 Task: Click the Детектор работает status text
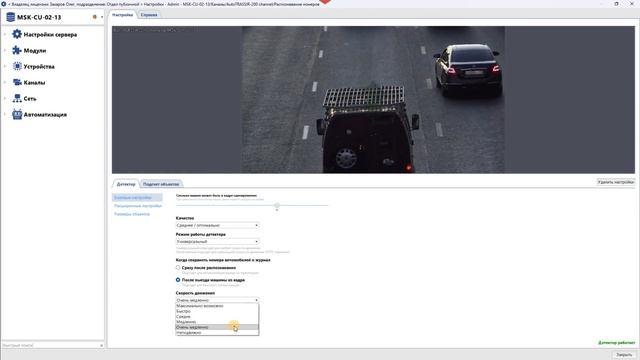pyautogui.click(x=616, y=343)
